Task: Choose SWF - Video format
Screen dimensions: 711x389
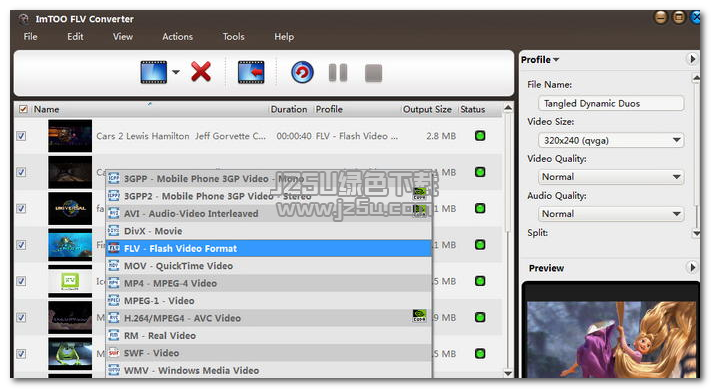Action: click(x=269, y=353)
